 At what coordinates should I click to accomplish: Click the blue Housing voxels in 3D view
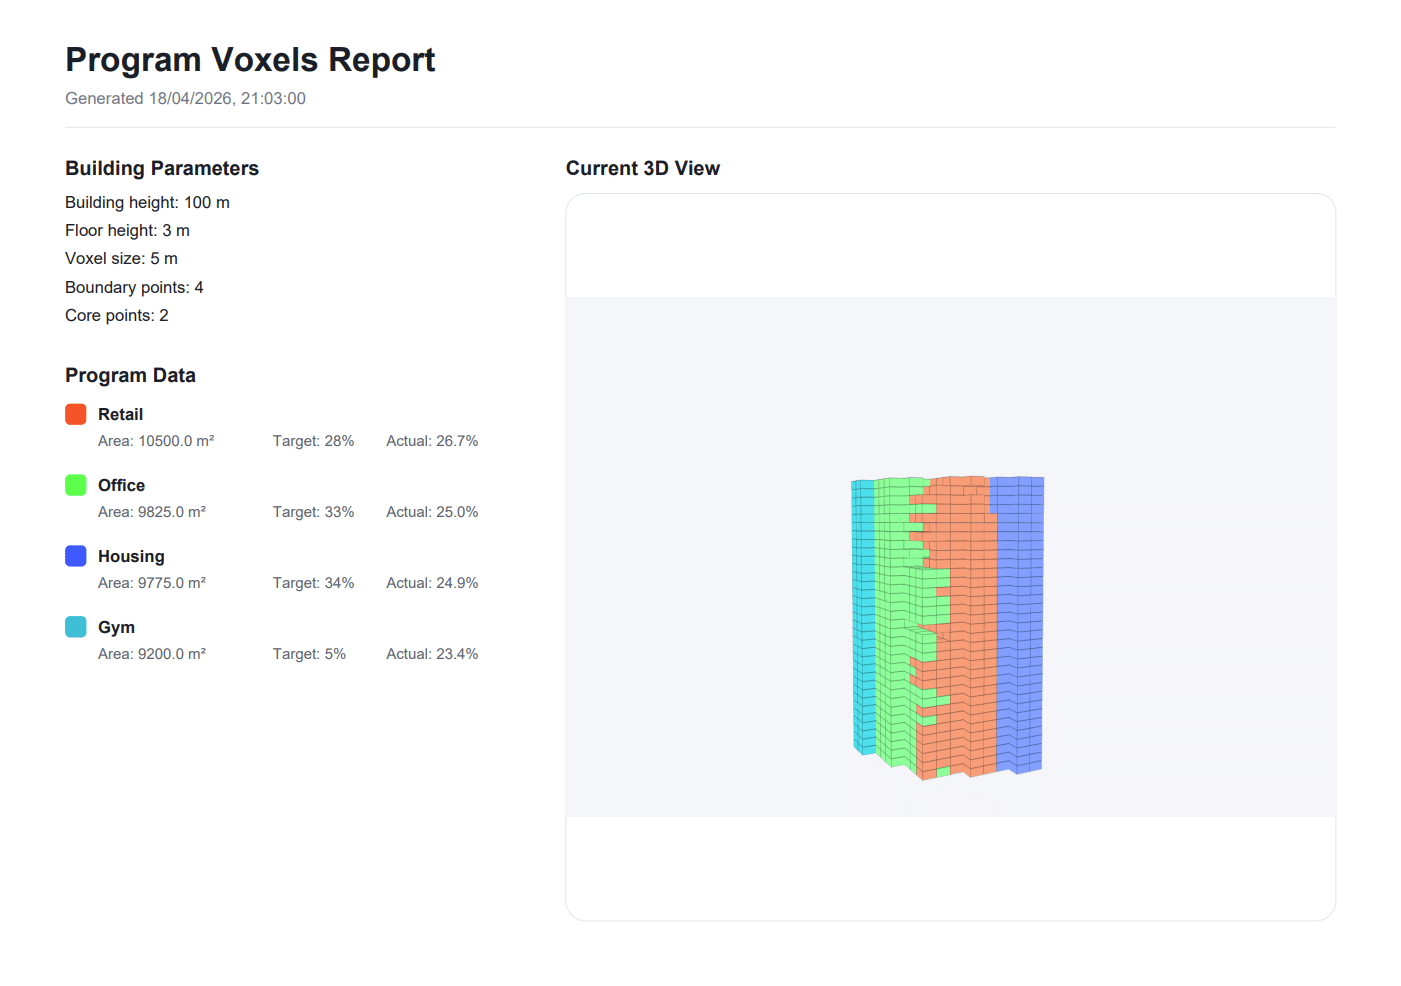(1020, 620)
